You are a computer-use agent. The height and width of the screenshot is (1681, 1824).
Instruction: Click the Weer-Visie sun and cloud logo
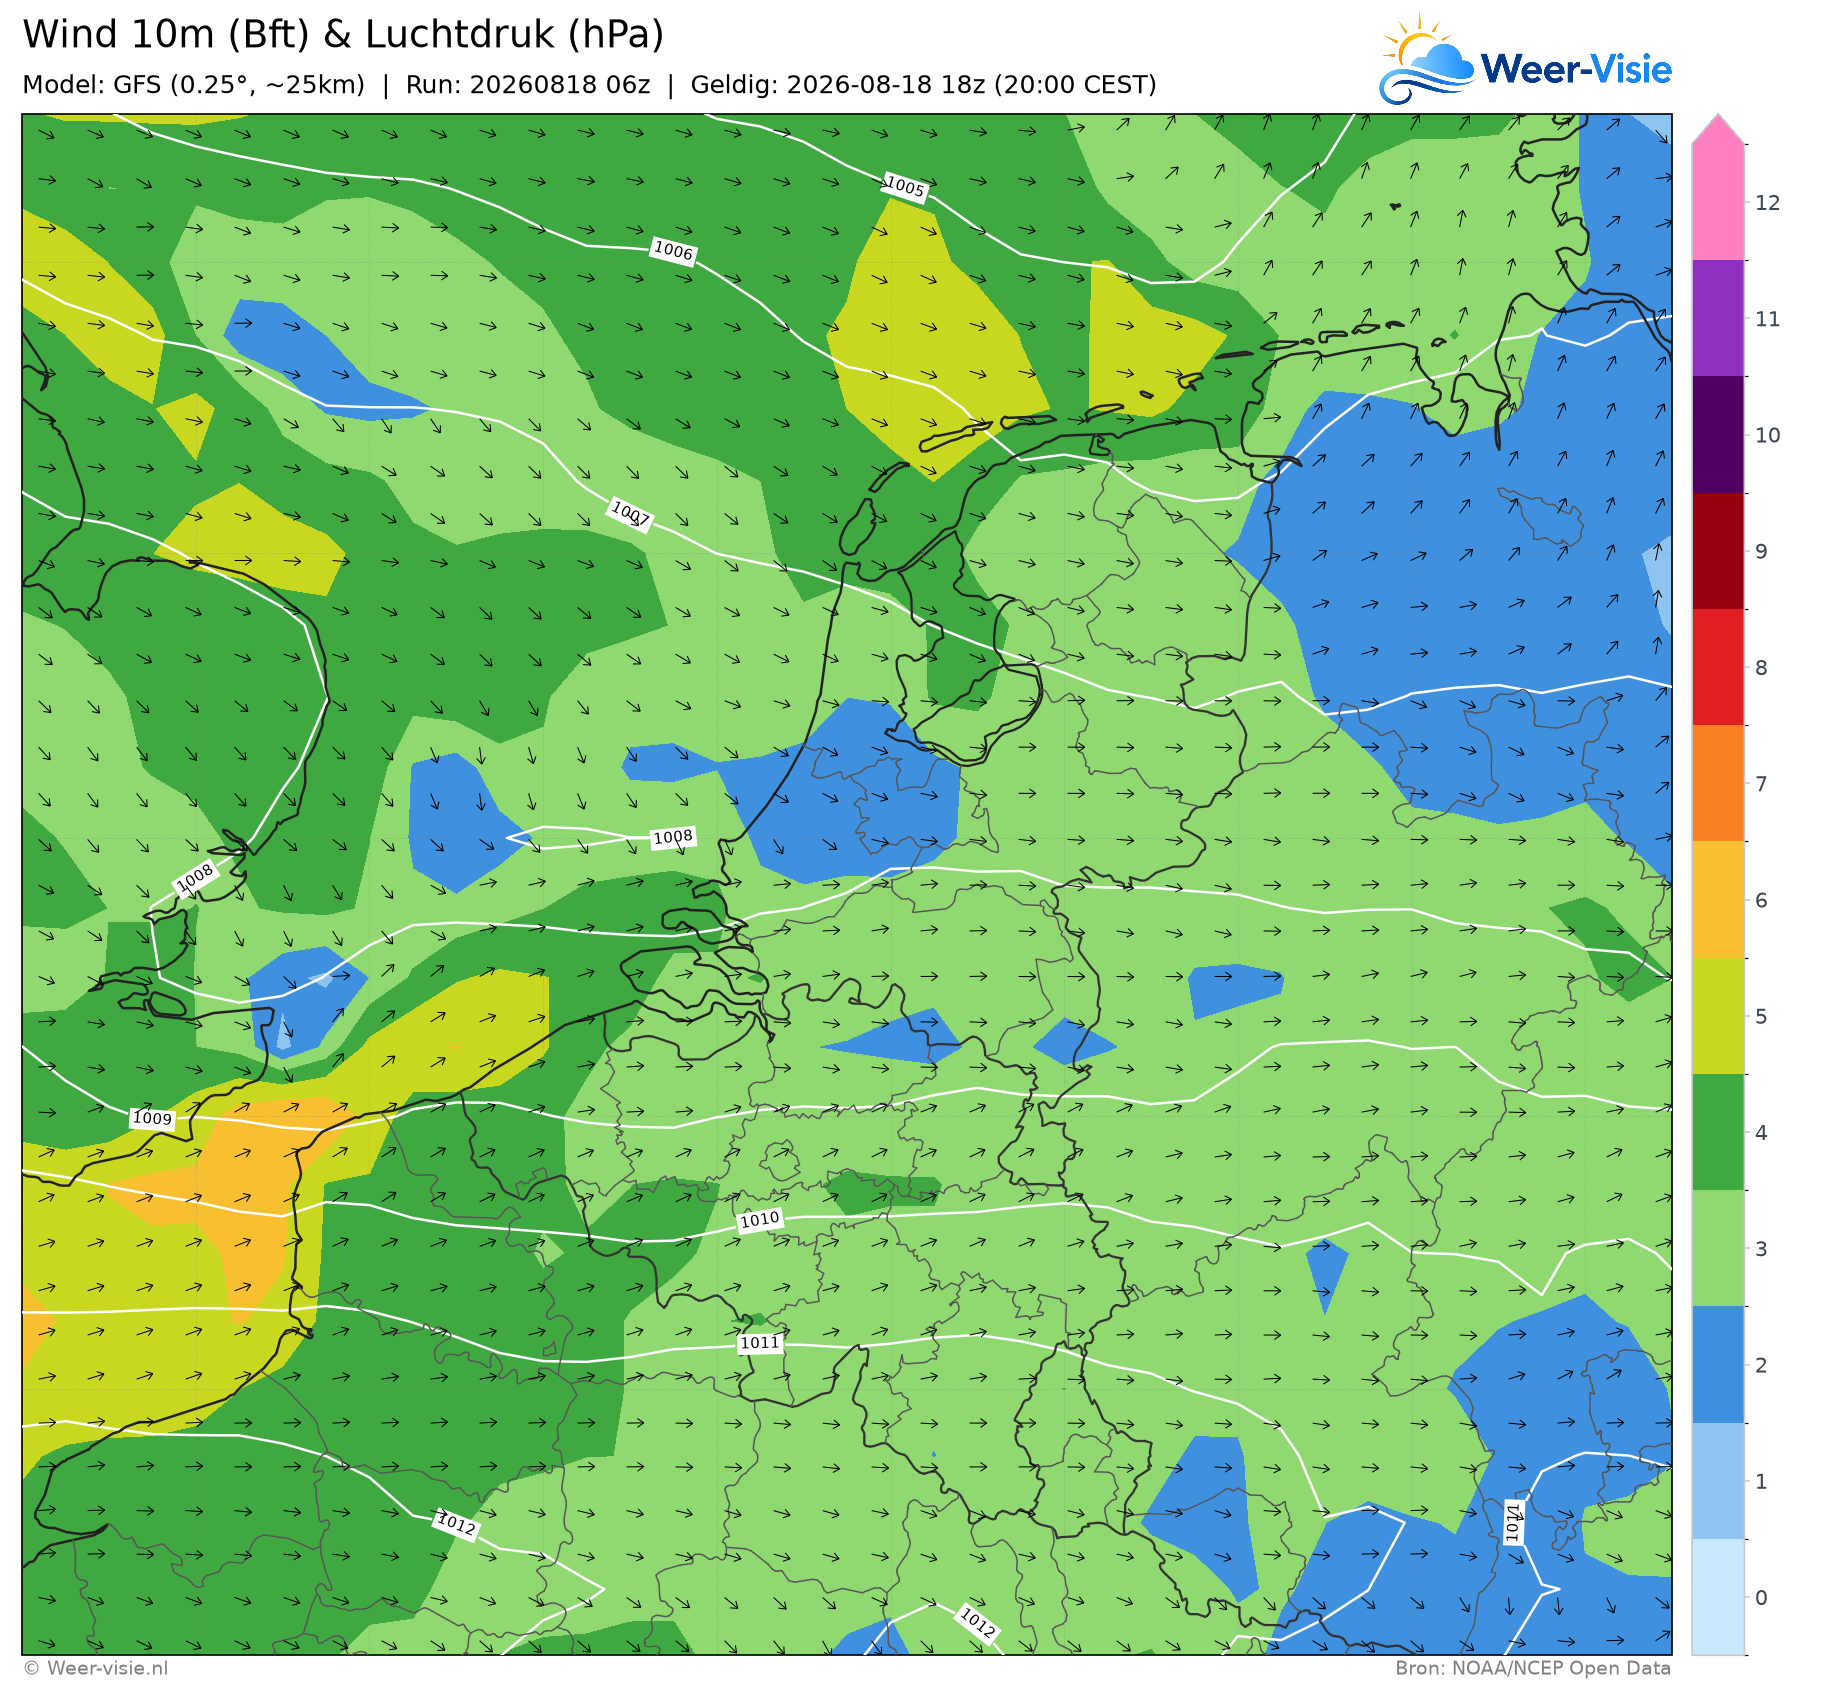point(1427,60)
